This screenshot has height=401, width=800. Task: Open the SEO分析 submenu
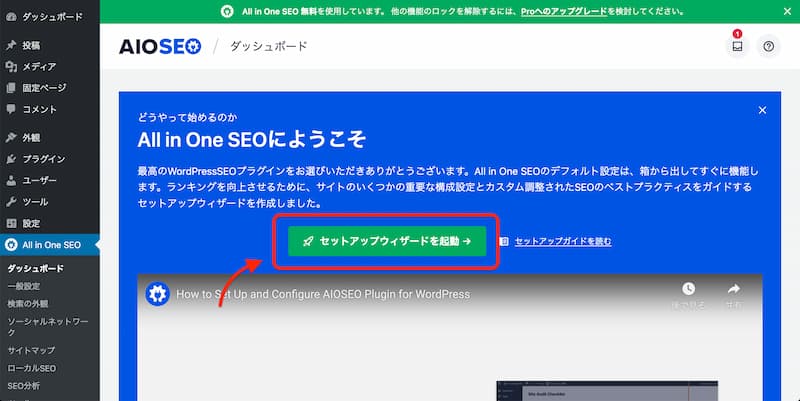coord(23,386)
